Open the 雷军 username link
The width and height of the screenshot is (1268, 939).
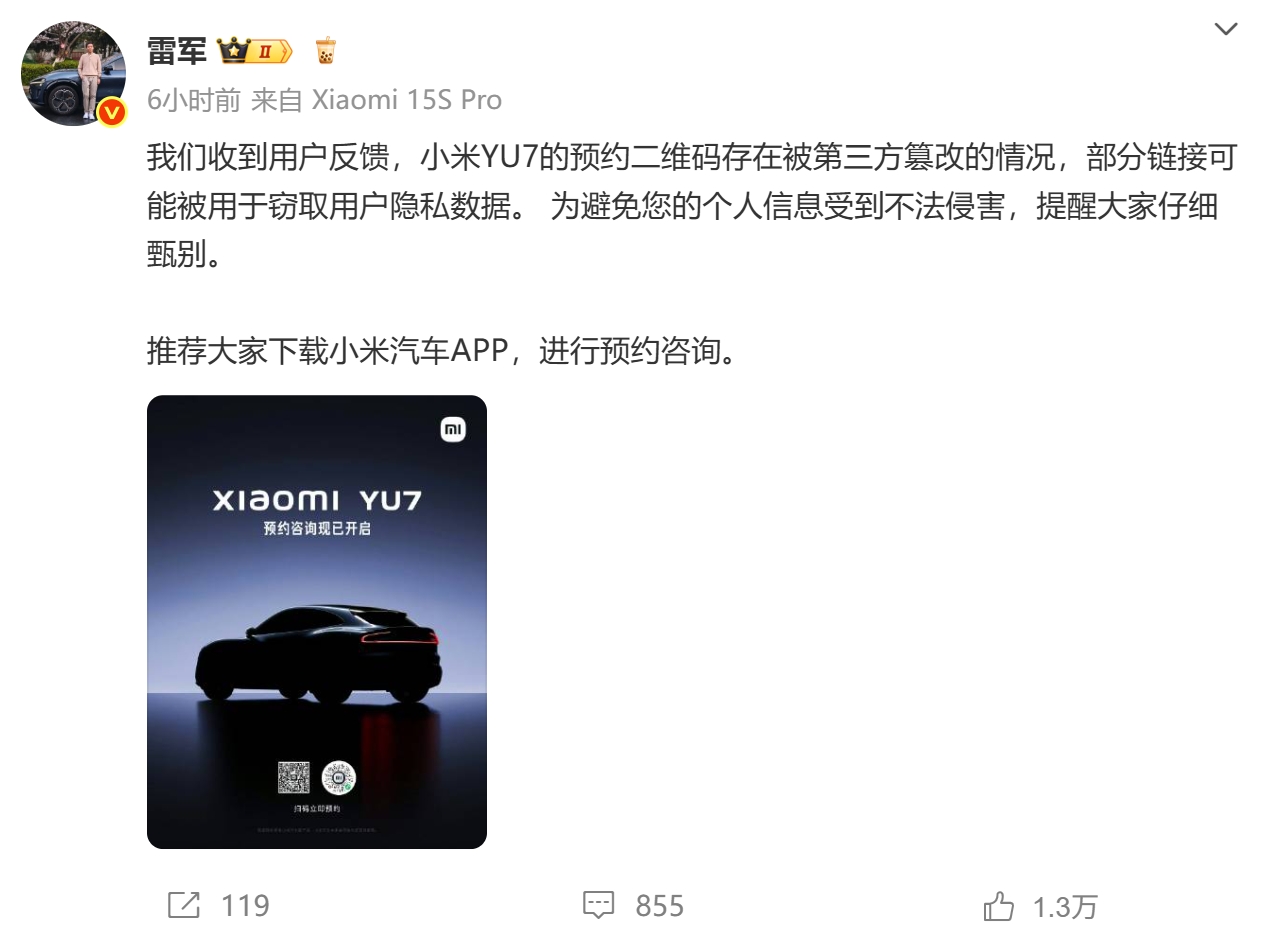(x=177, y=50)
